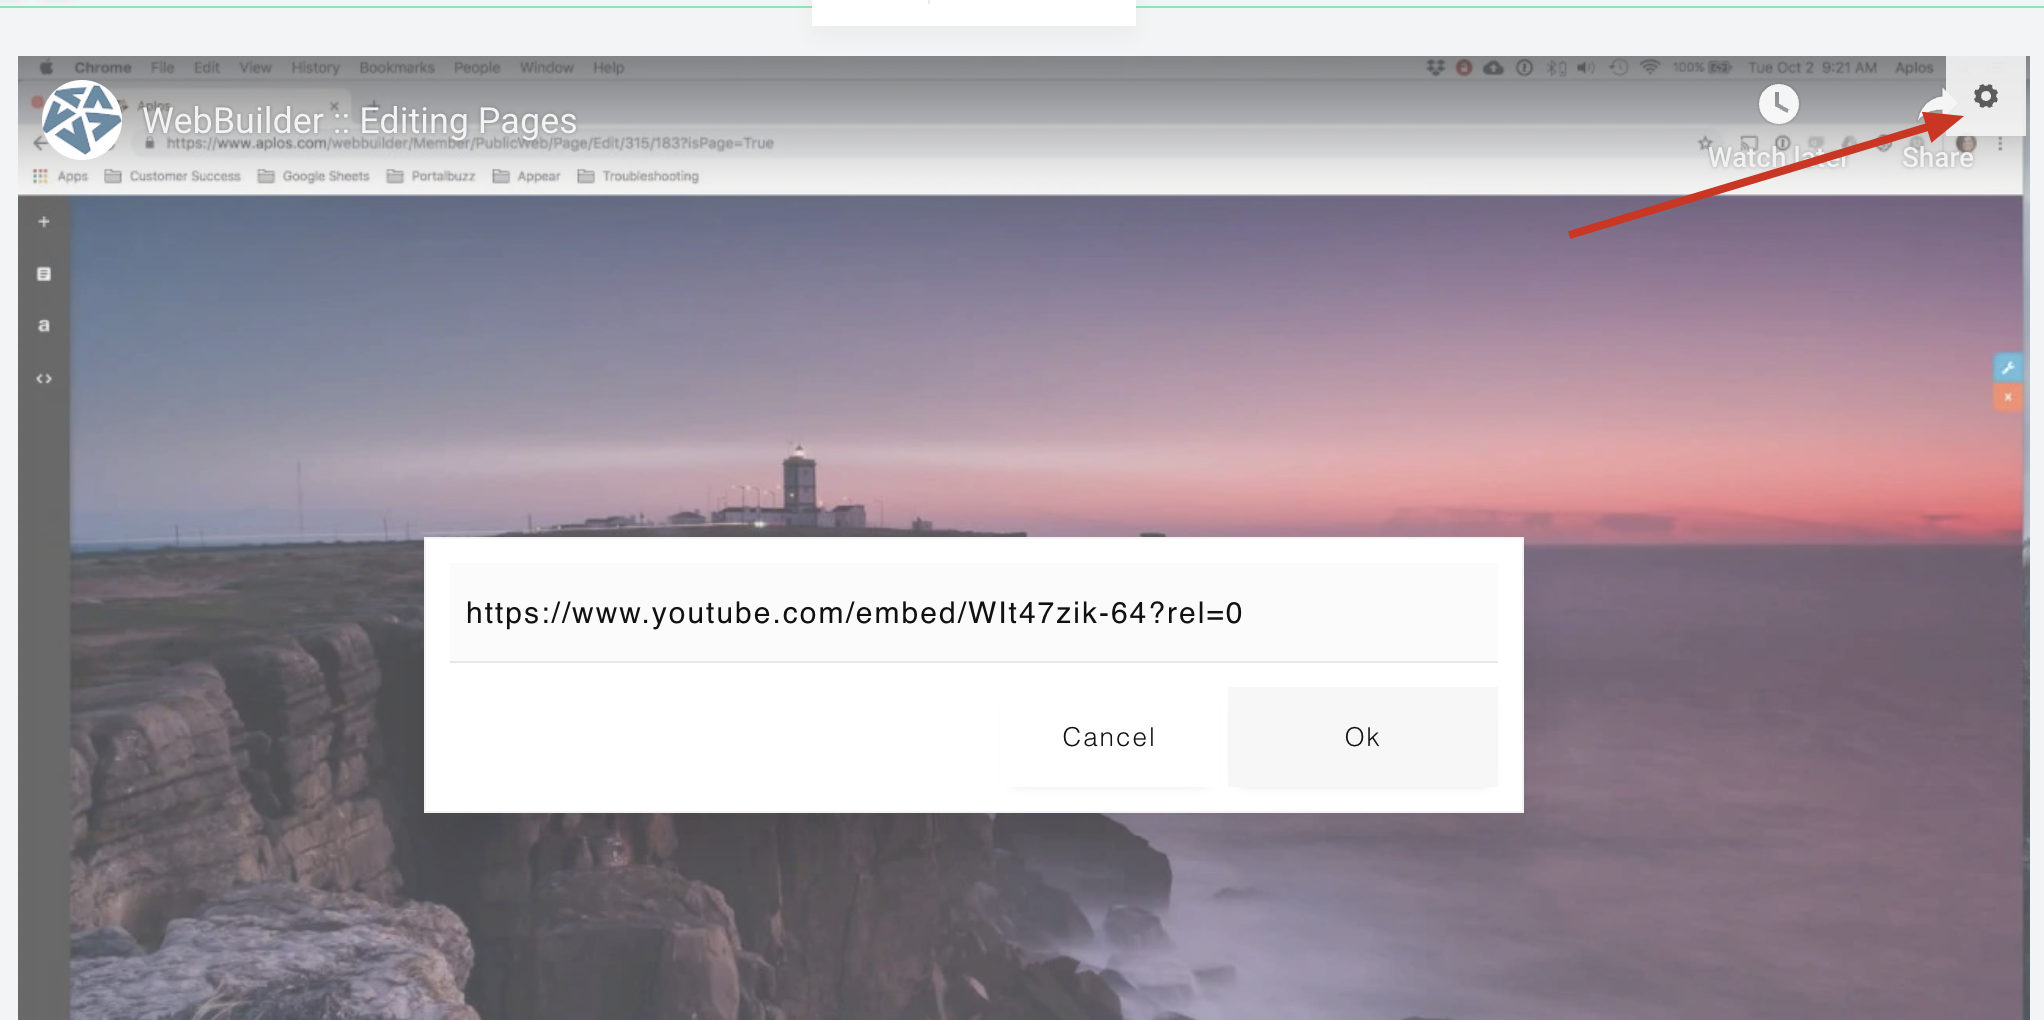Open the Portalbuzz bookmarks folder
The height and width of the screenshot is (1020, 2044).
[431, 176]
